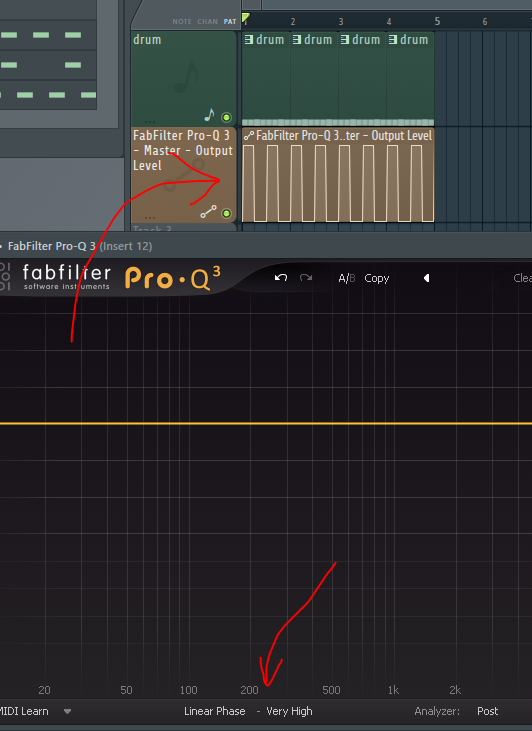The image size is (532, 731).
Task: Mute the drum track via its green LED
Action: [226, 117]
